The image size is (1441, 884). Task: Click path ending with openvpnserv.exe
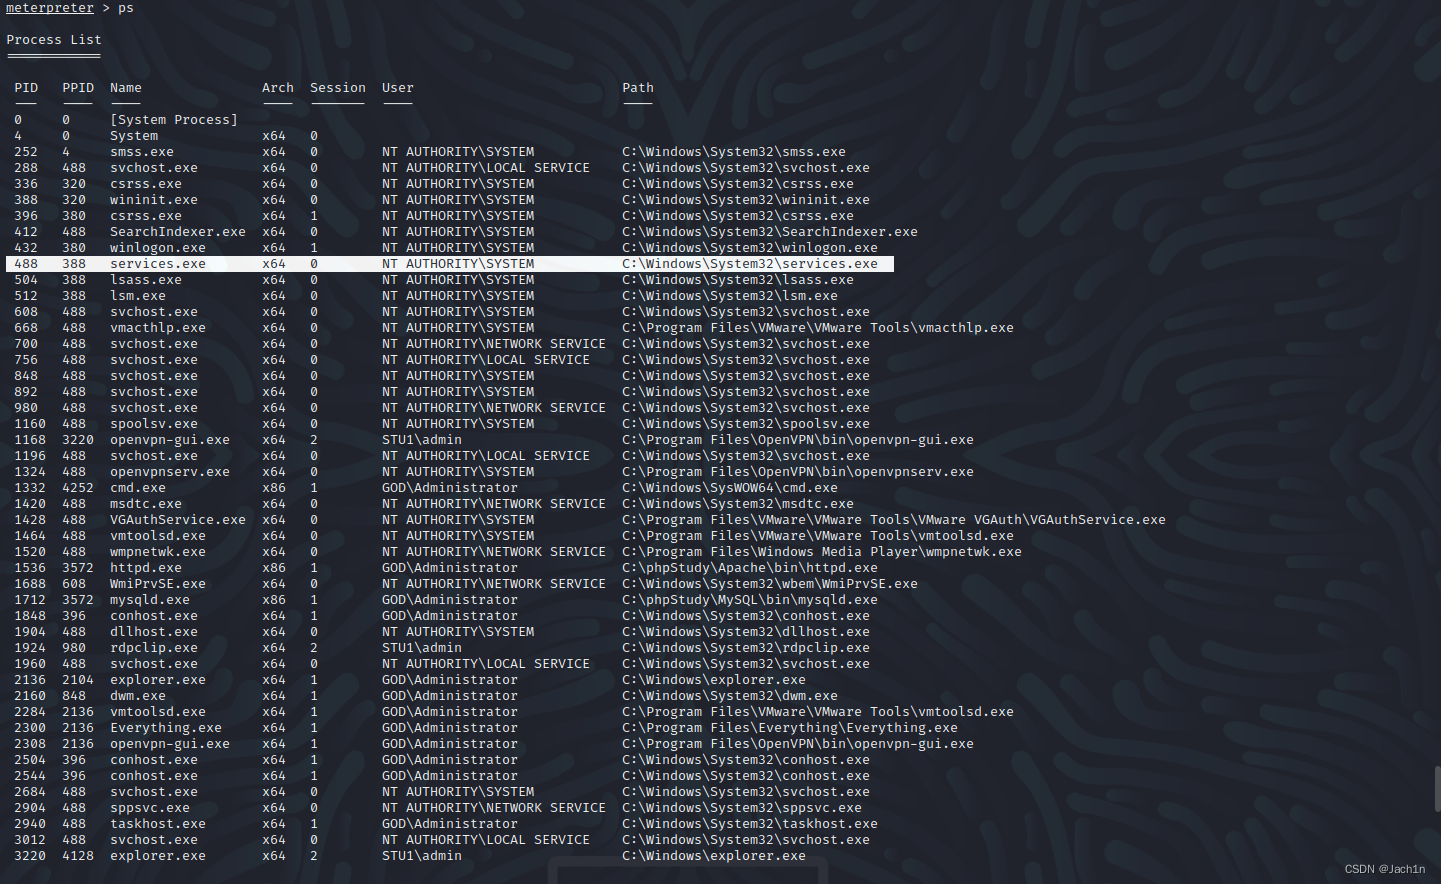tap(798, 472)
